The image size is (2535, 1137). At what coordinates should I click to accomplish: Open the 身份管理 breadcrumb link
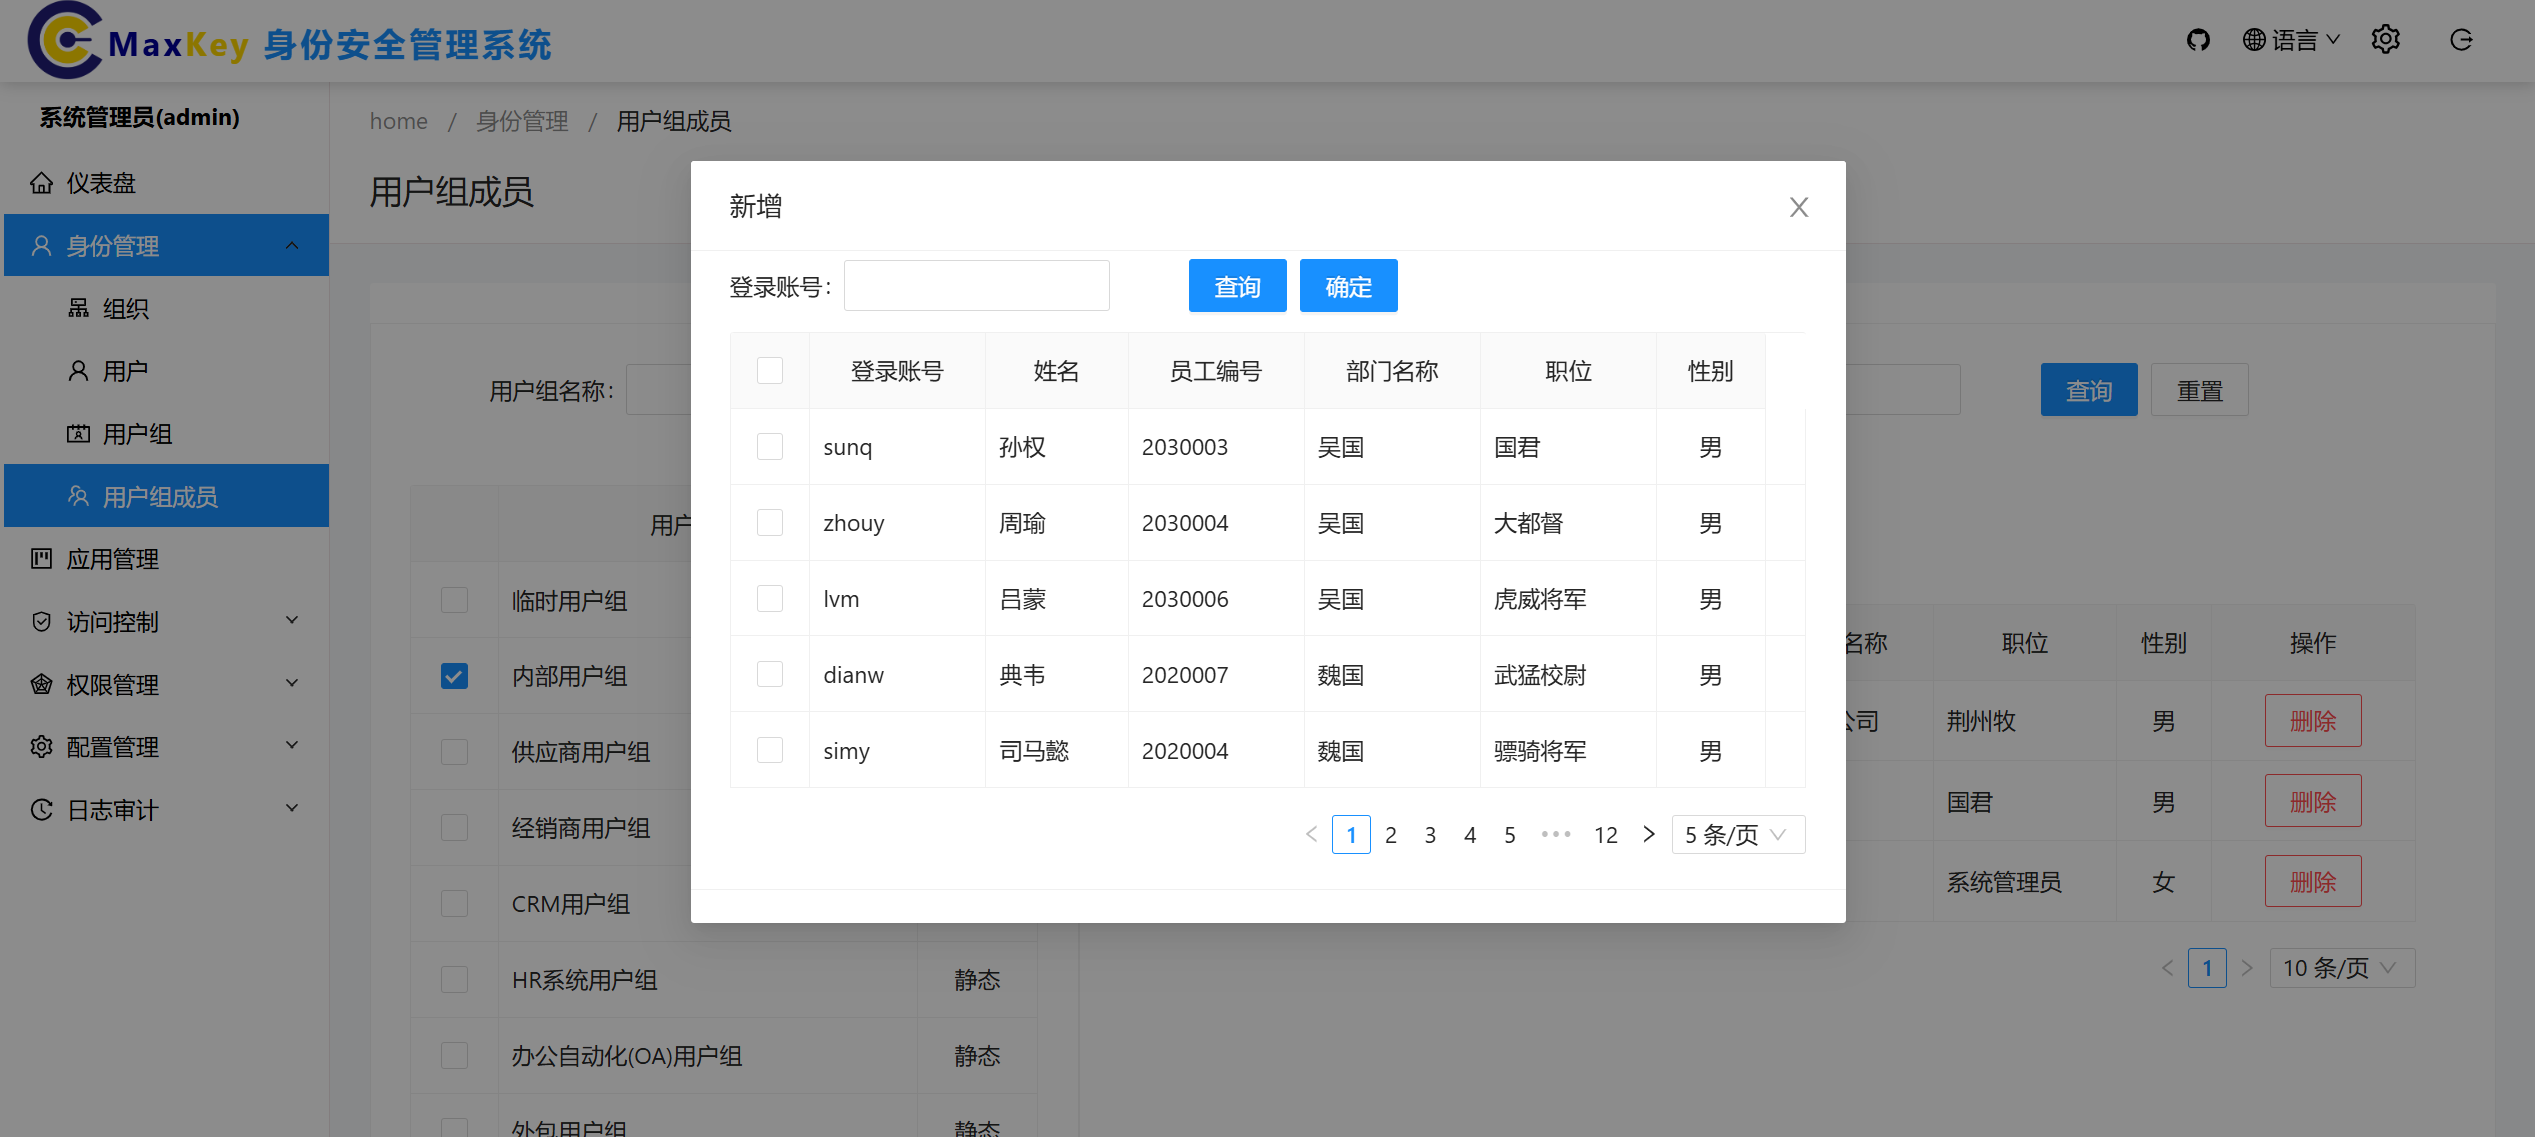click(521, 120)
